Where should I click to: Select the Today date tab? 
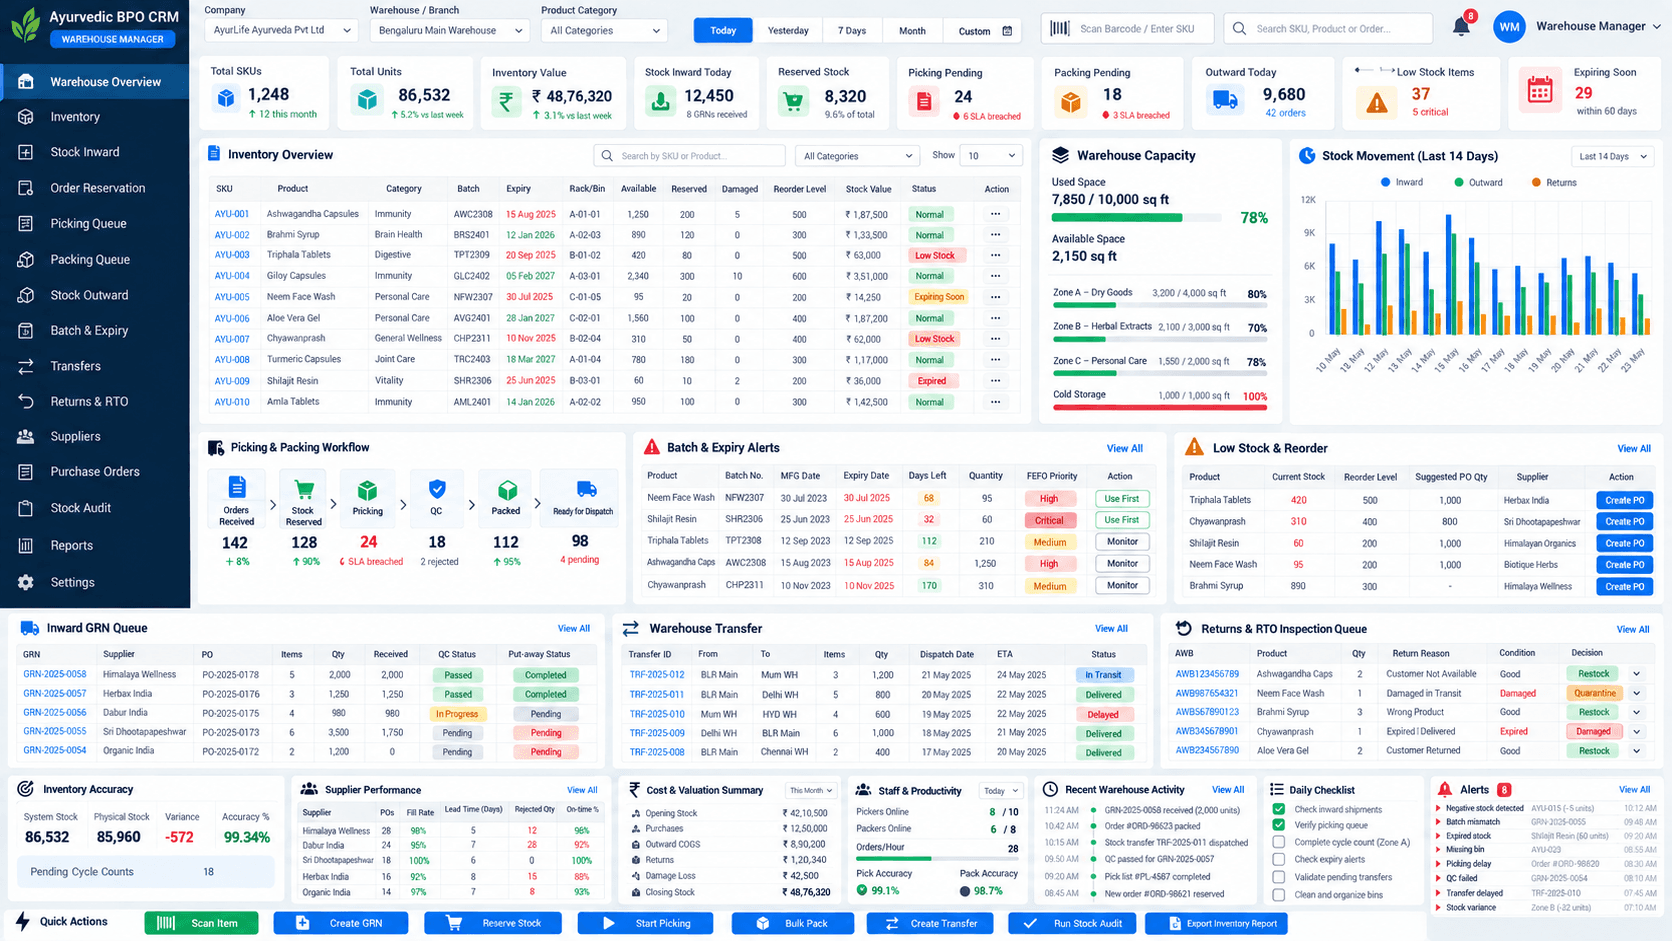pos(723,30)
